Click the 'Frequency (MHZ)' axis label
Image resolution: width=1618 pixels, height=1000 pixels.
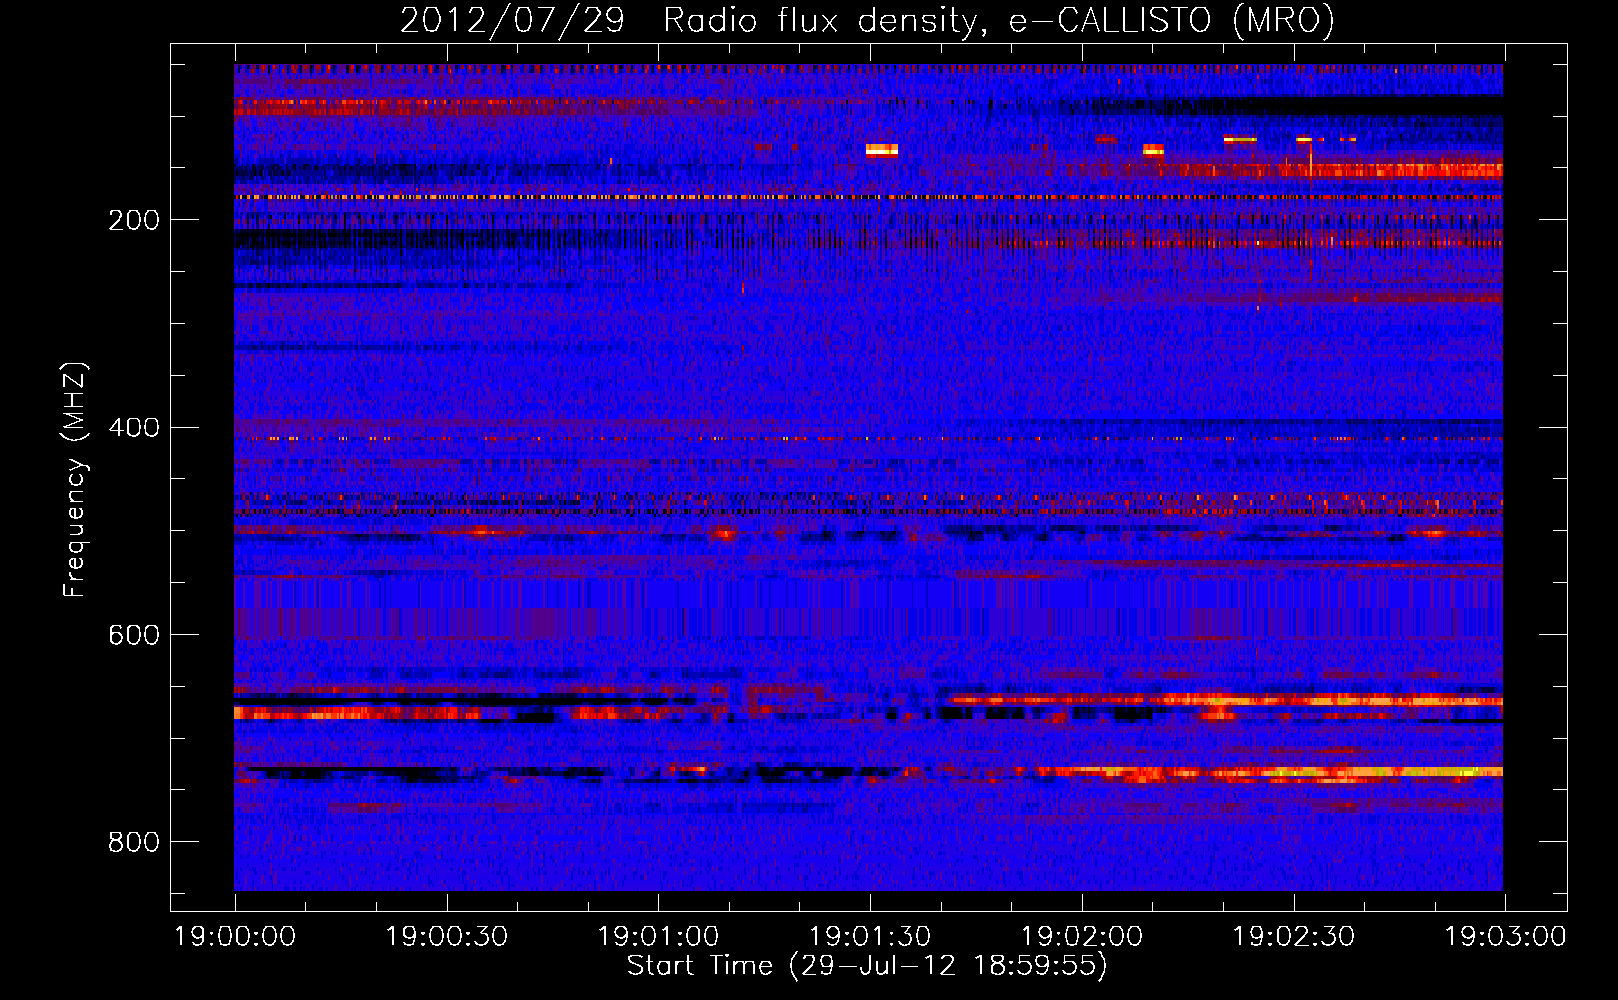pyautogui.click(x=75, y=479)
